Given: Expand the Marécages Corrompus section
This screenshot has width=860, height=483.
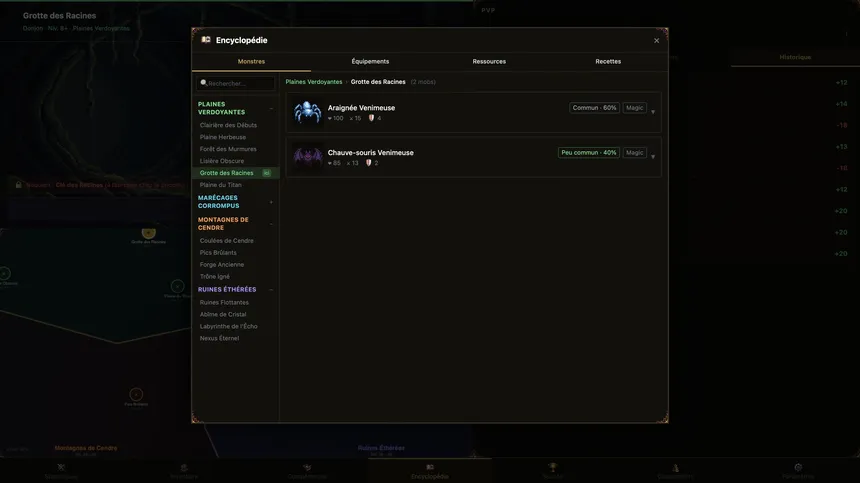Looking at the screenshot, I should pos(271,202).
